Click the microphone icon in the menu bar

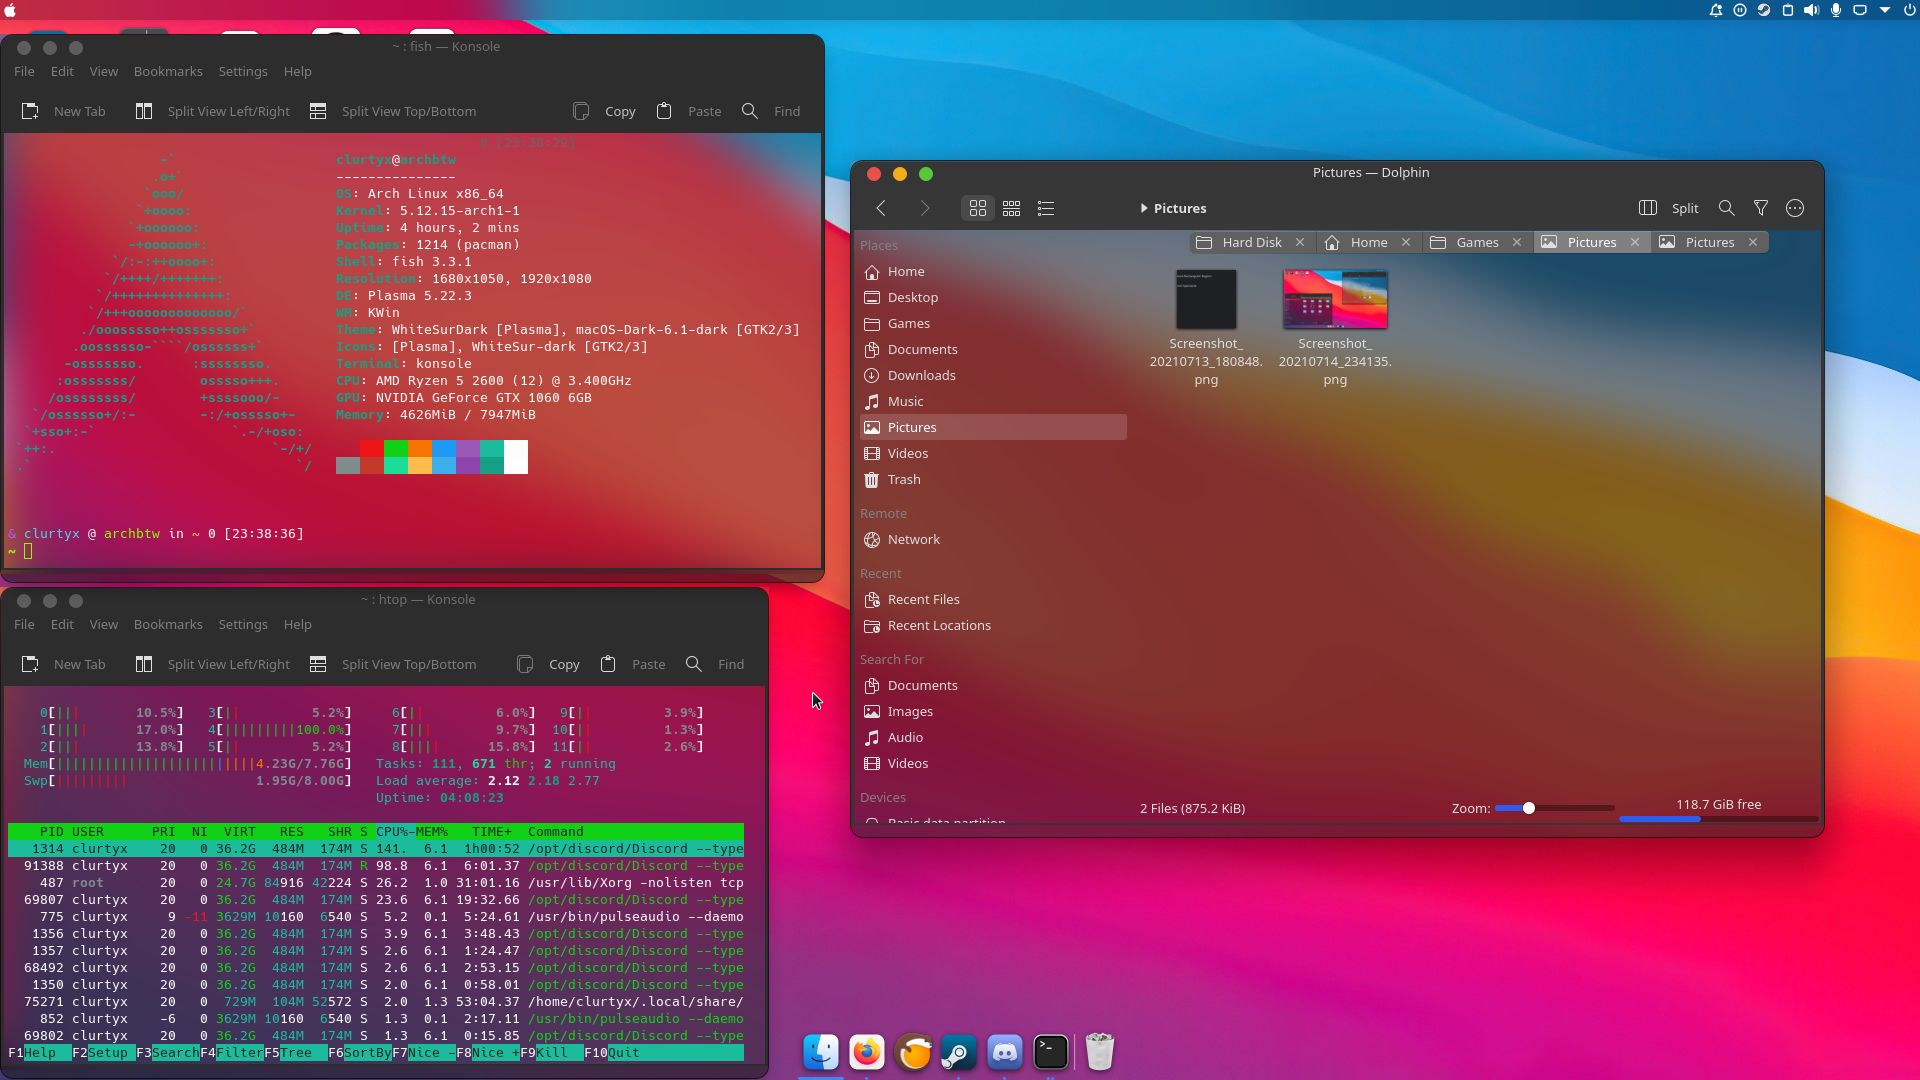[x=1835, y=10]
